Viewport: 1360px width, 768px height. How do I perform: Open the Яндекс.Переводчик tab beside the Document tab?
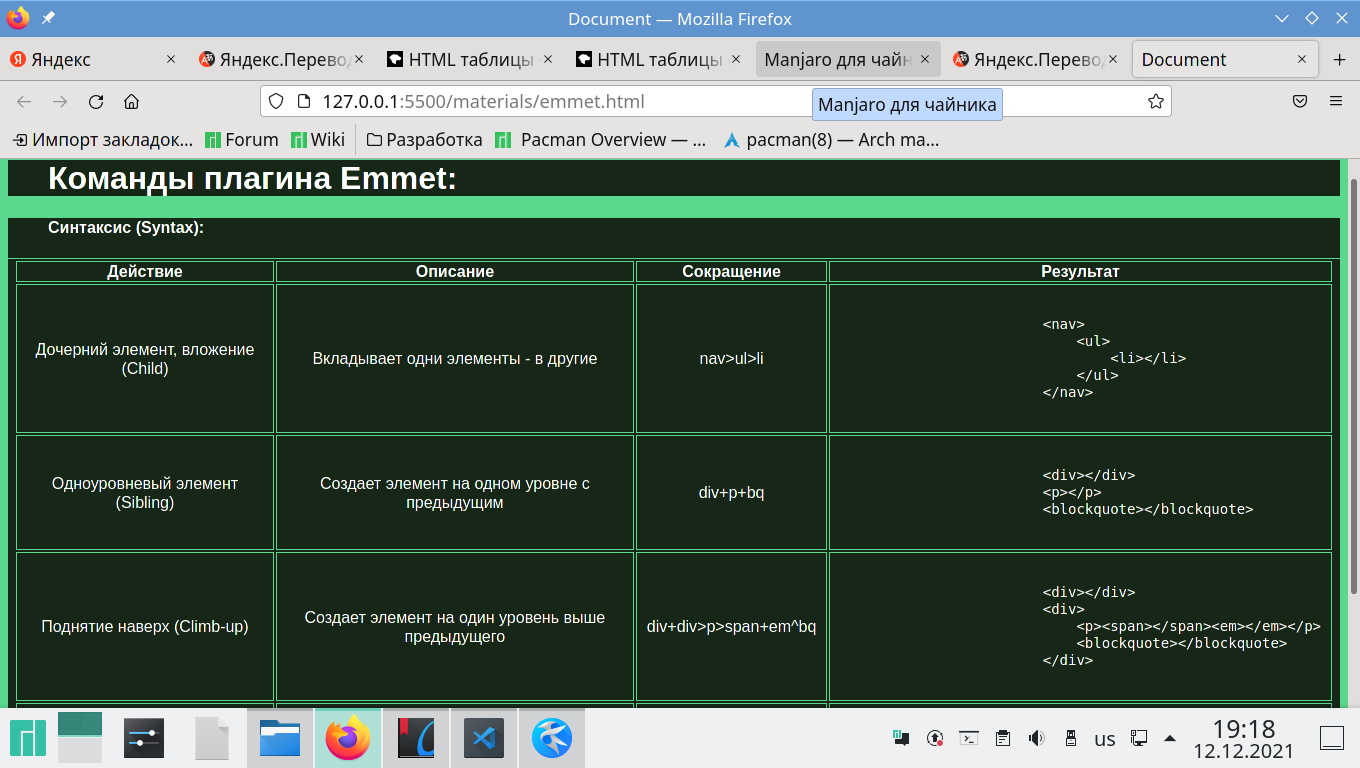pos(1036,60)
